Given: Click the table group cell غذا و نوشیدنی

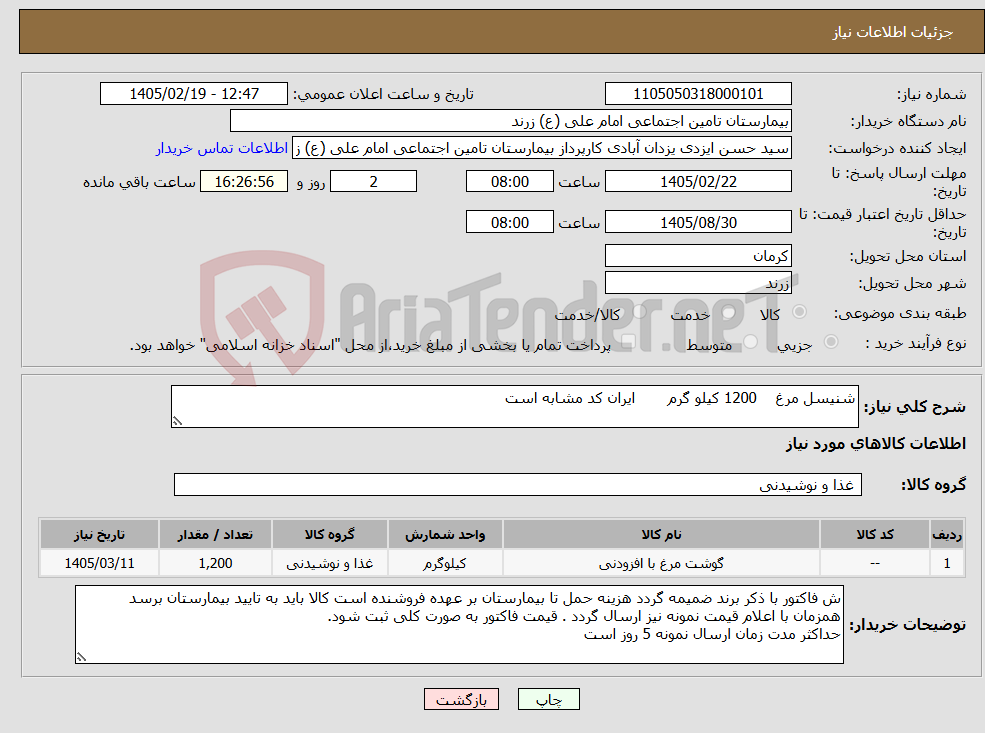Looking at the screenshot, I should (329, 563).
